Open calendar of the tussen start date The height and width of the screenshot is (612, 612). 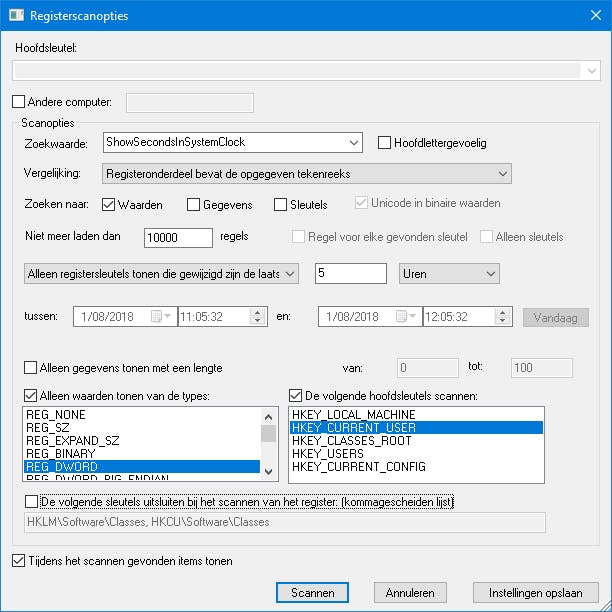(161, 317)
